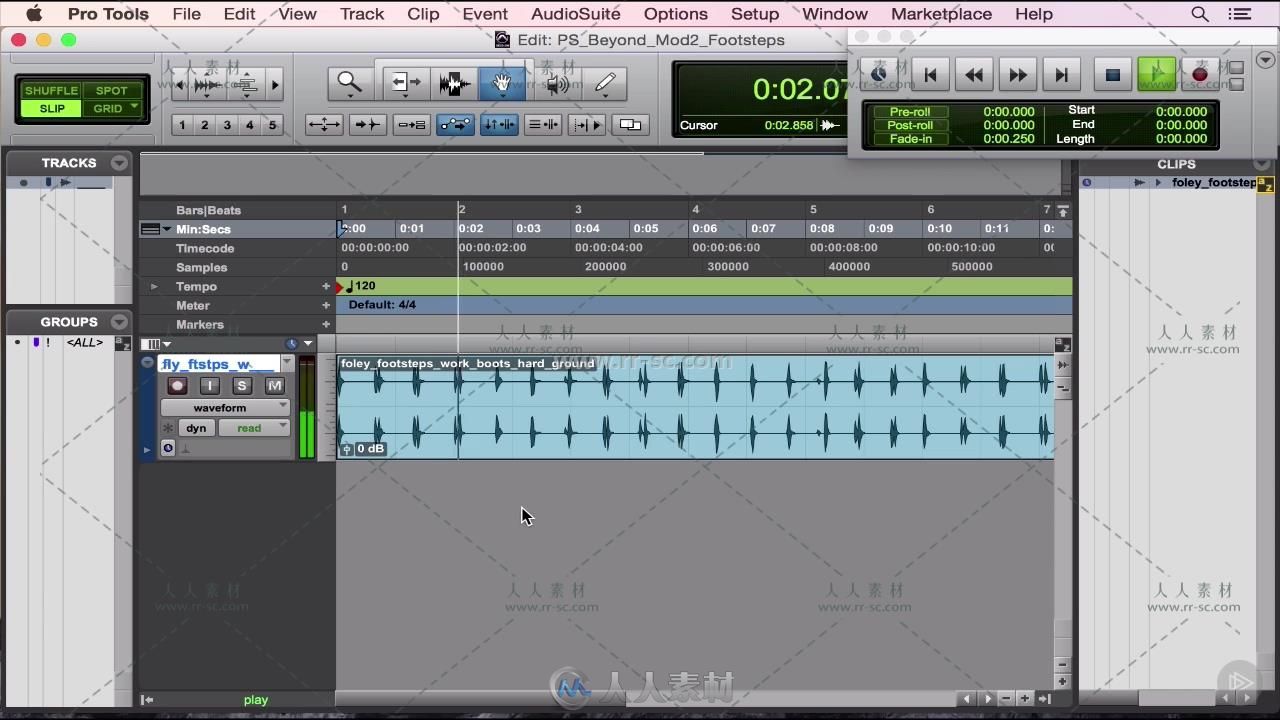Open the GROUPS list menu
Viewport: 1280px width, 720px height.
[x=120, y=322]
